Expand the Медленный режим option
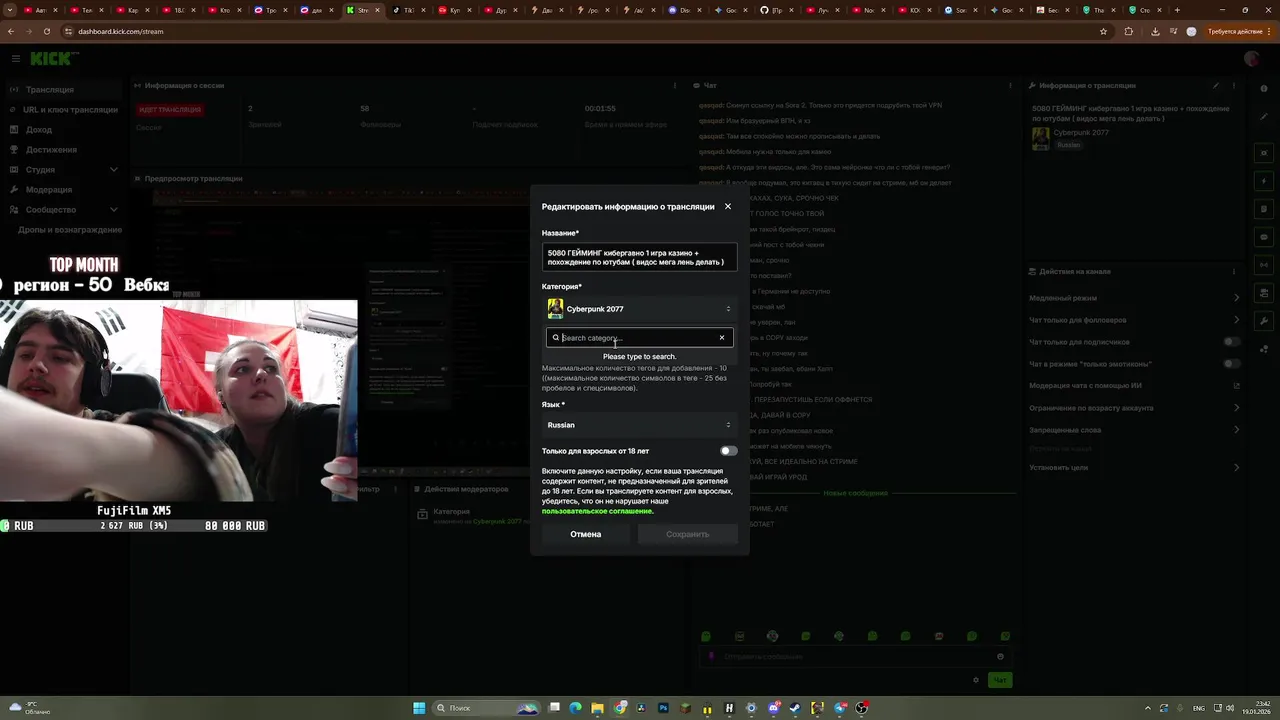This screenshot has height=720, width=1280. coord(1134,298)
